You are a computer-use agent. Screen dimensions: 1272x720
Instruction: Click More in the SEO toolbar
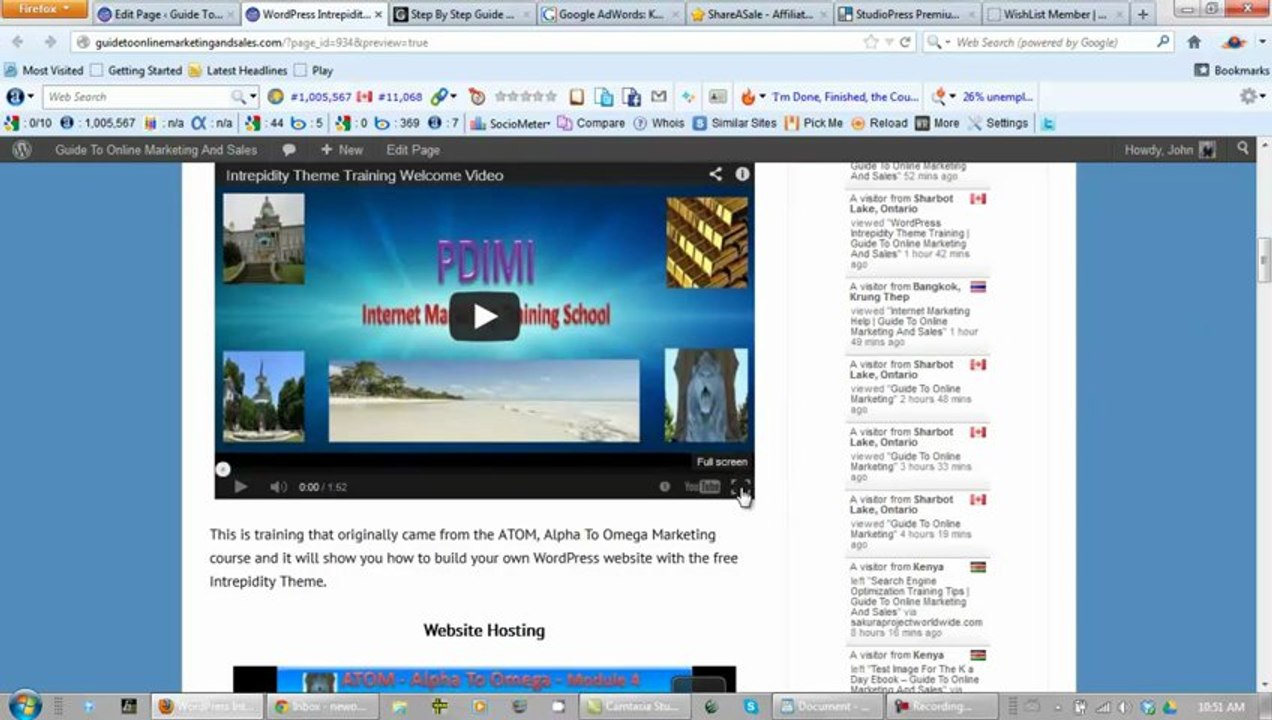(x=937, y=123)
